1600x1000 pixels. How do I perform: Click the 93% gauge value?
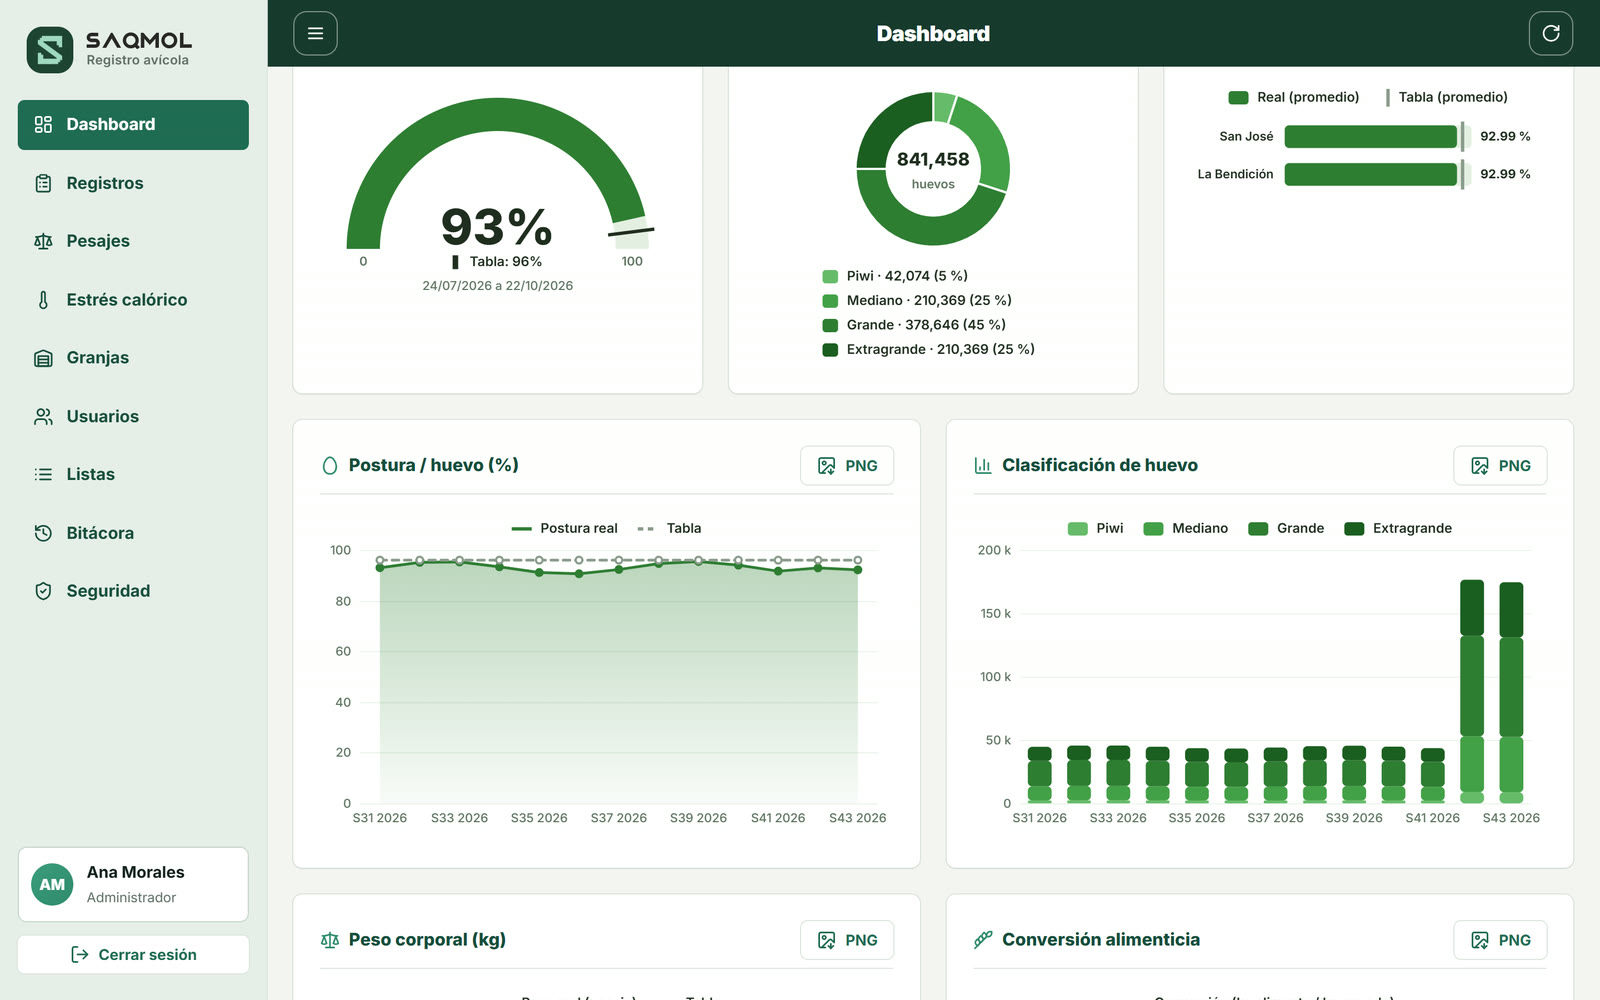[x=497, y=227]
